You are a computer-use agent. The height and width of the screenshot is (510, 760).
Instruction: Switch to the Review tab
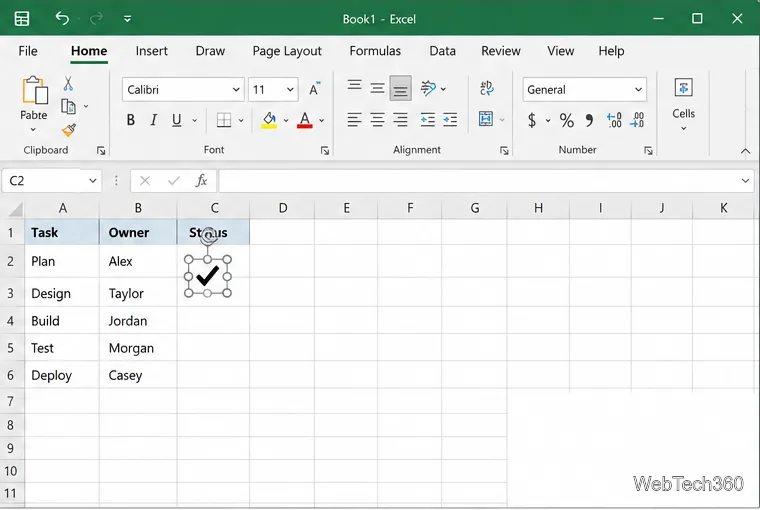[501, 51]
